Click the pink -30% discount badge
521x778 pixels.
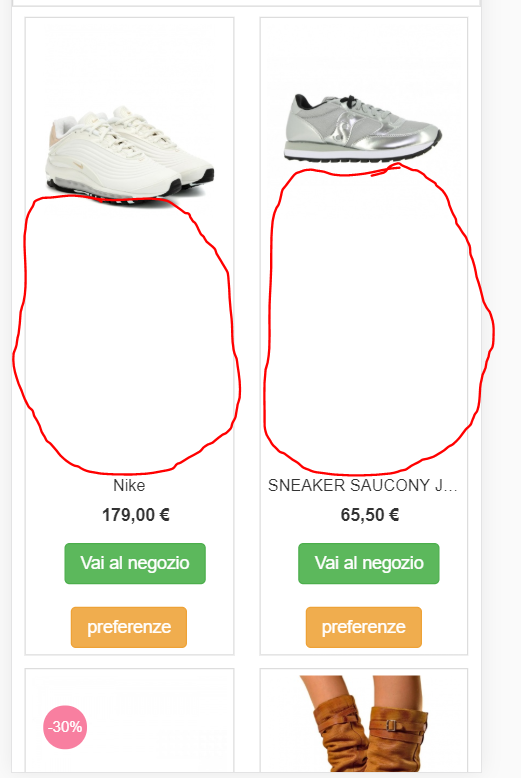click(x=65, y=727)
